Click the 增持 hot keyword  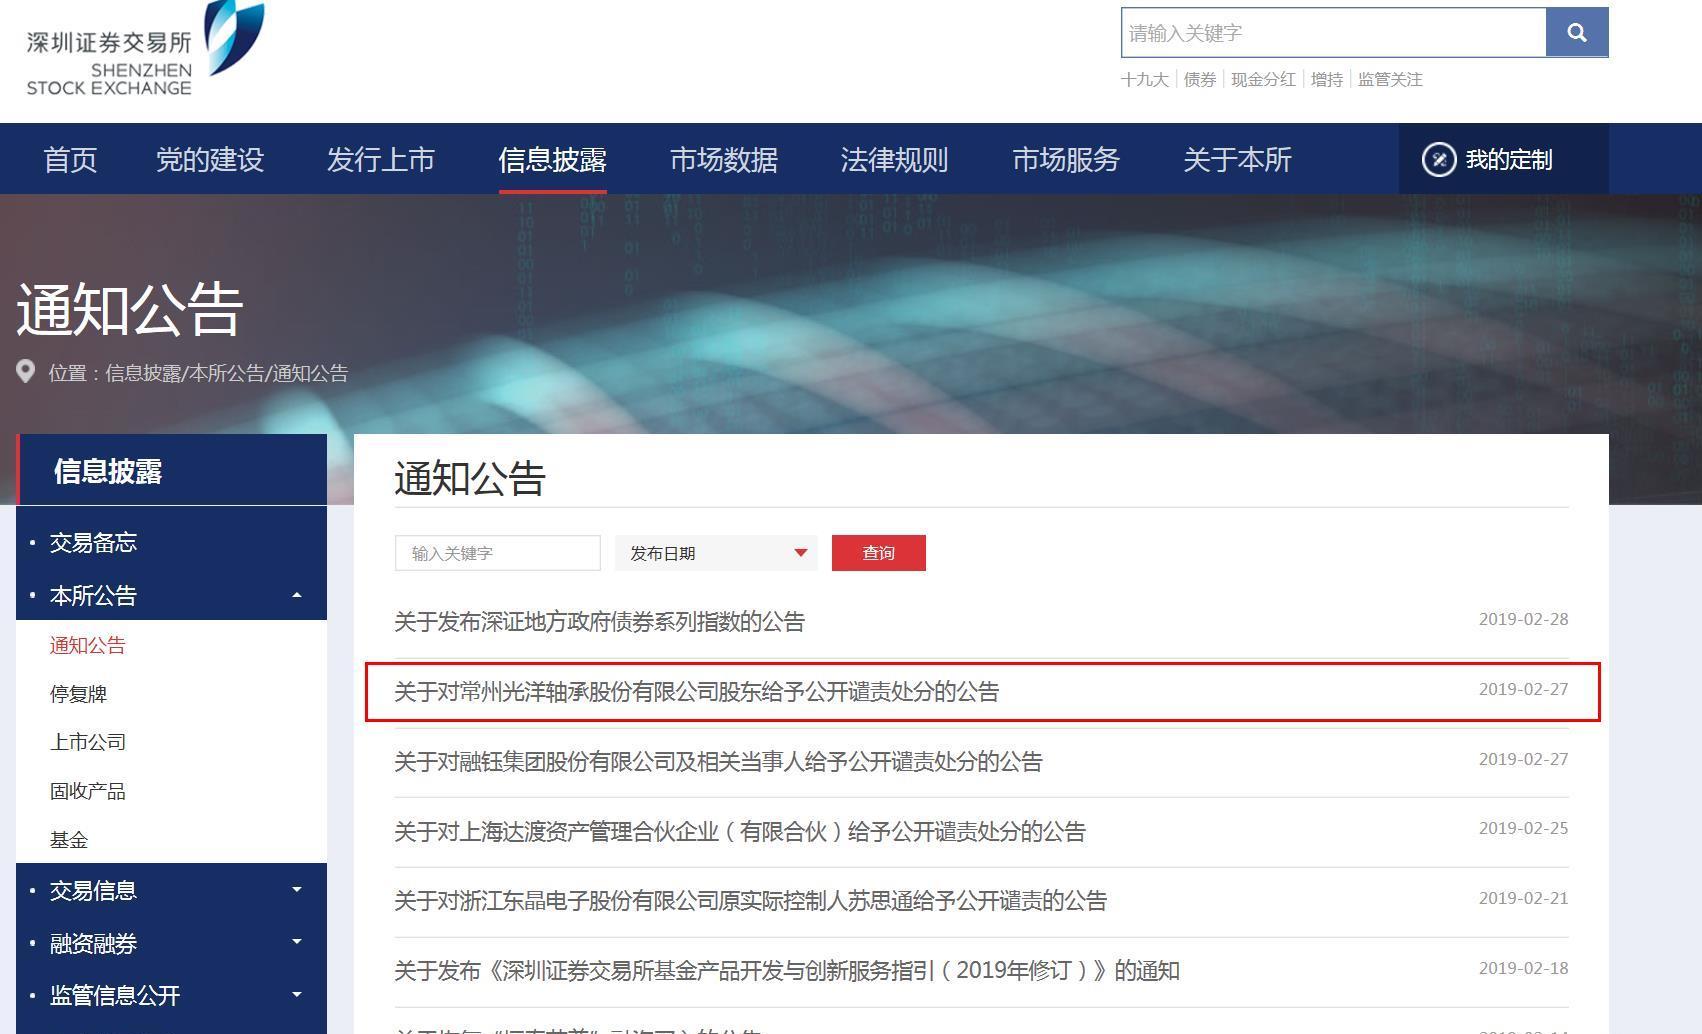coord(1327,79)
